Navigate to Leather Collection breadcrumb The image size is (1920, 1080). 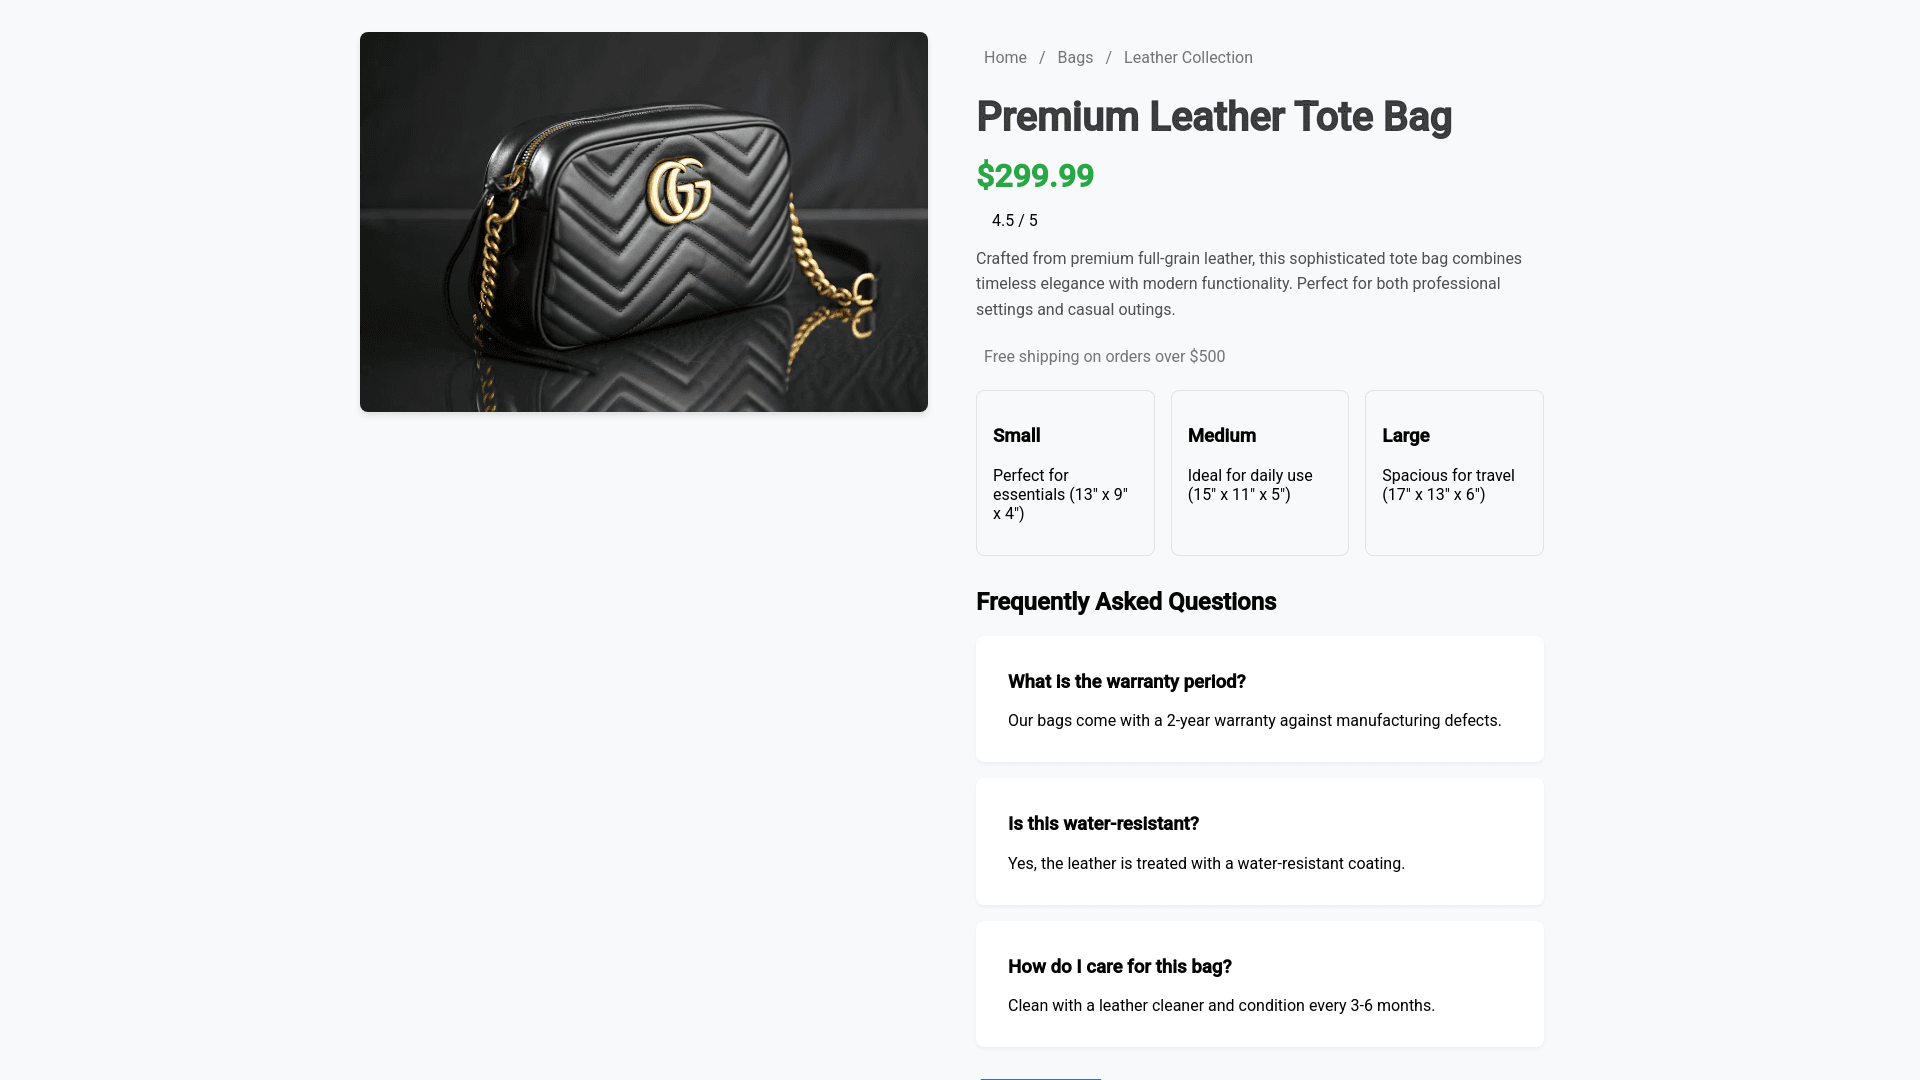1188,58
